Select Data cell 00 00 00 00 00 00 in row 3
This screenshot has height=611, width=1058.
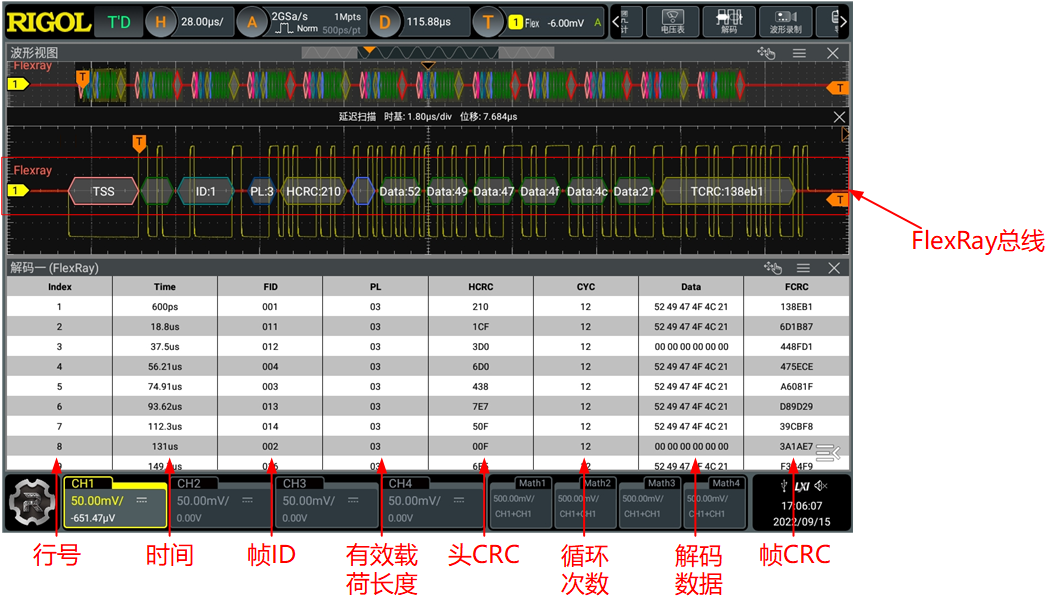[x=691, y=347]
